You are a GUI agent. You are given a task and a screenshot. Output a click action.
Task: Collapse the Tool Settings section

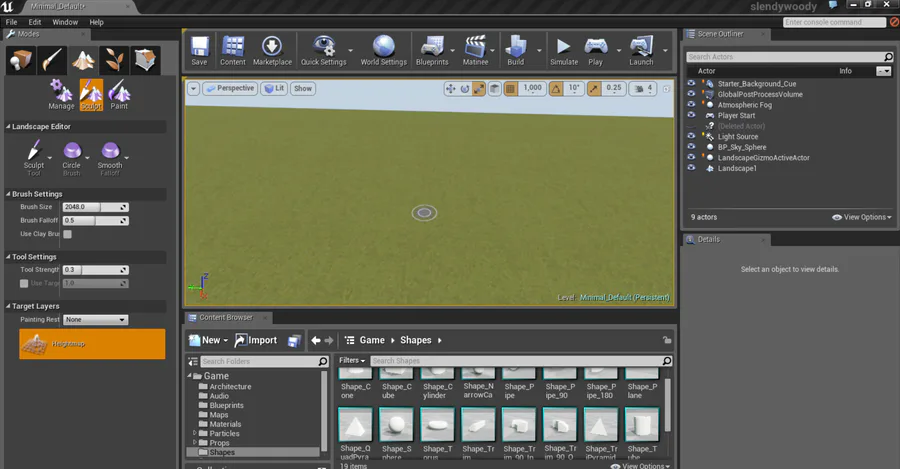[8, 257]
